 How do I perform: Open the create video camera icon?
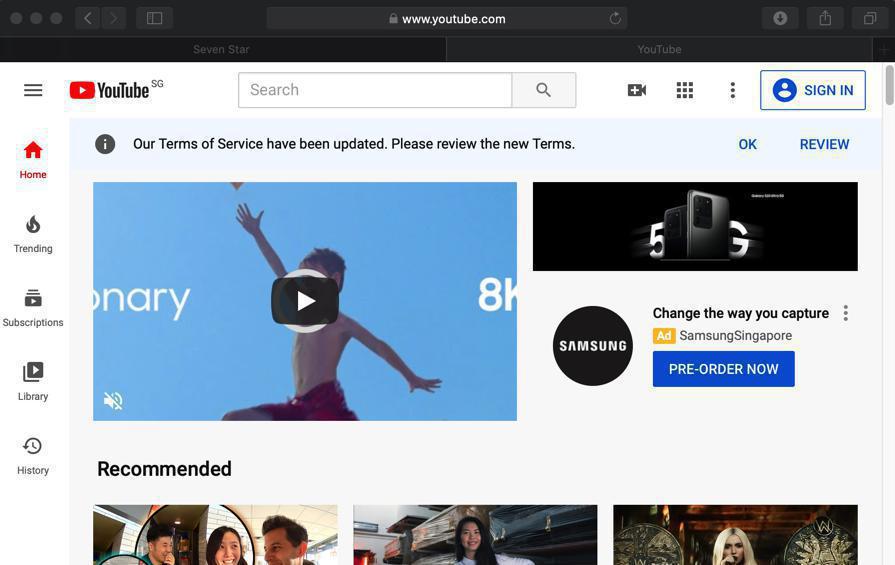[636, 90]
